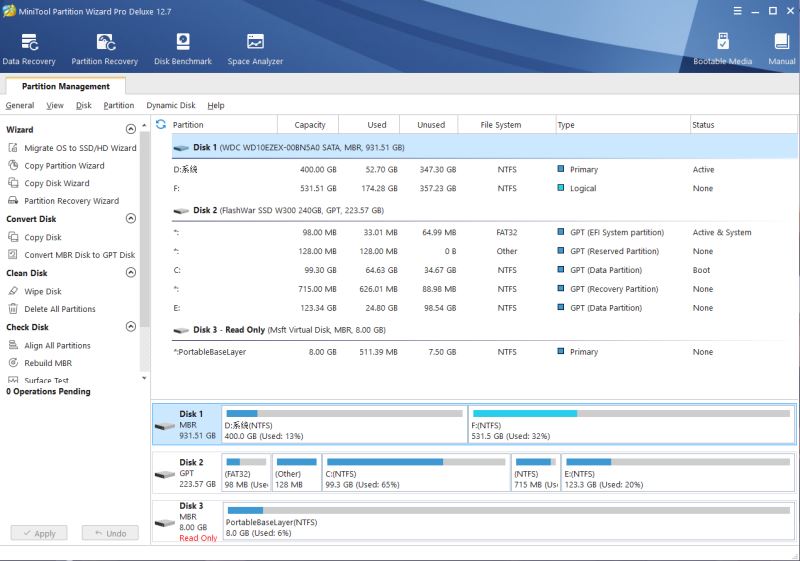Launch Partition Recovery from toolbar

coord(105,49)
